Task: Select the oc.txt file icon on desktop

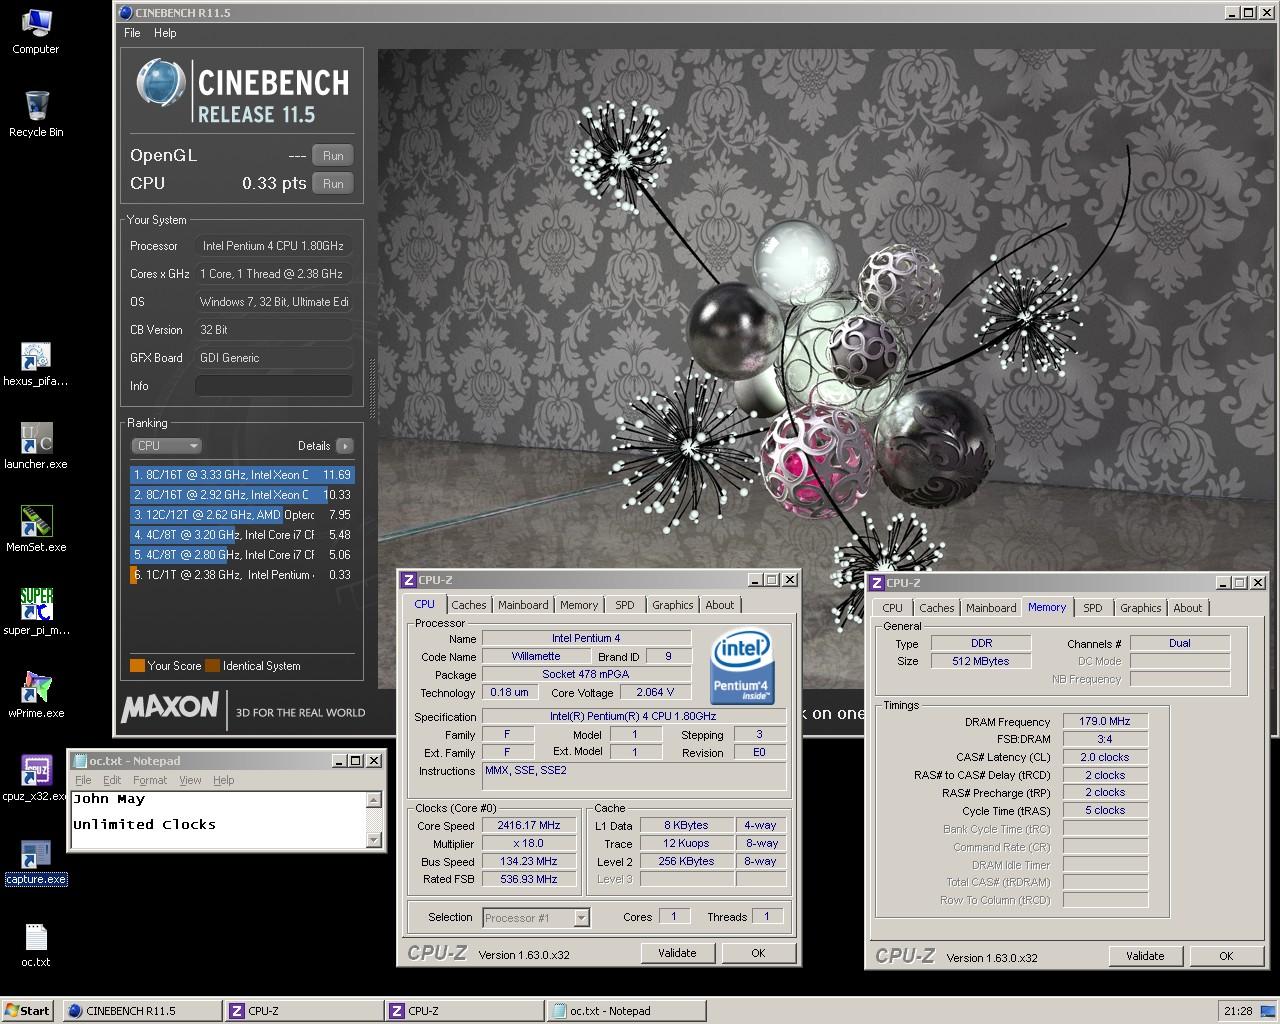Action: pos(36,944)
